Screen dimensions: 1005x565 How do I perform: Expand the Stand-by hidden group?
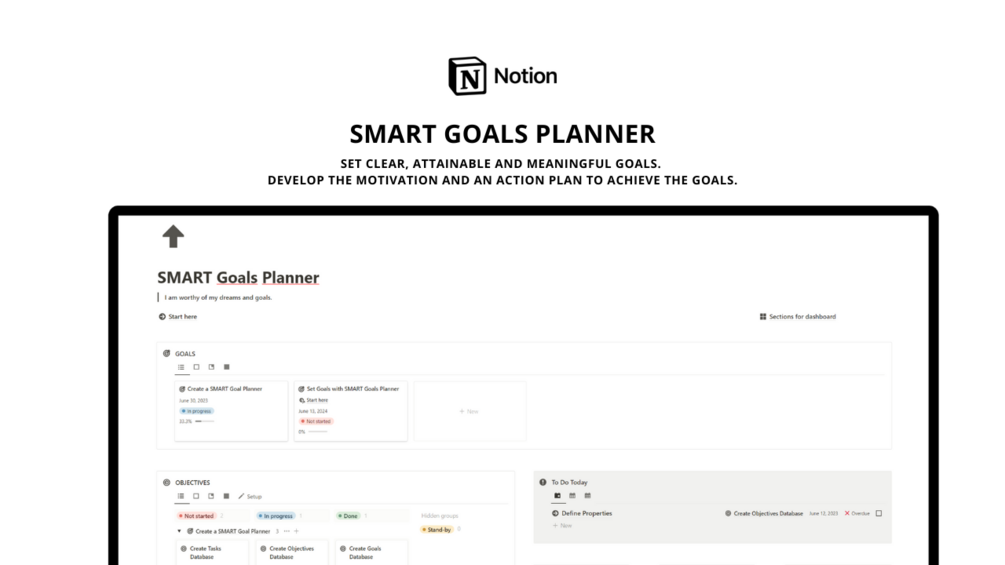pyautogui.click(x=437, y=529)
